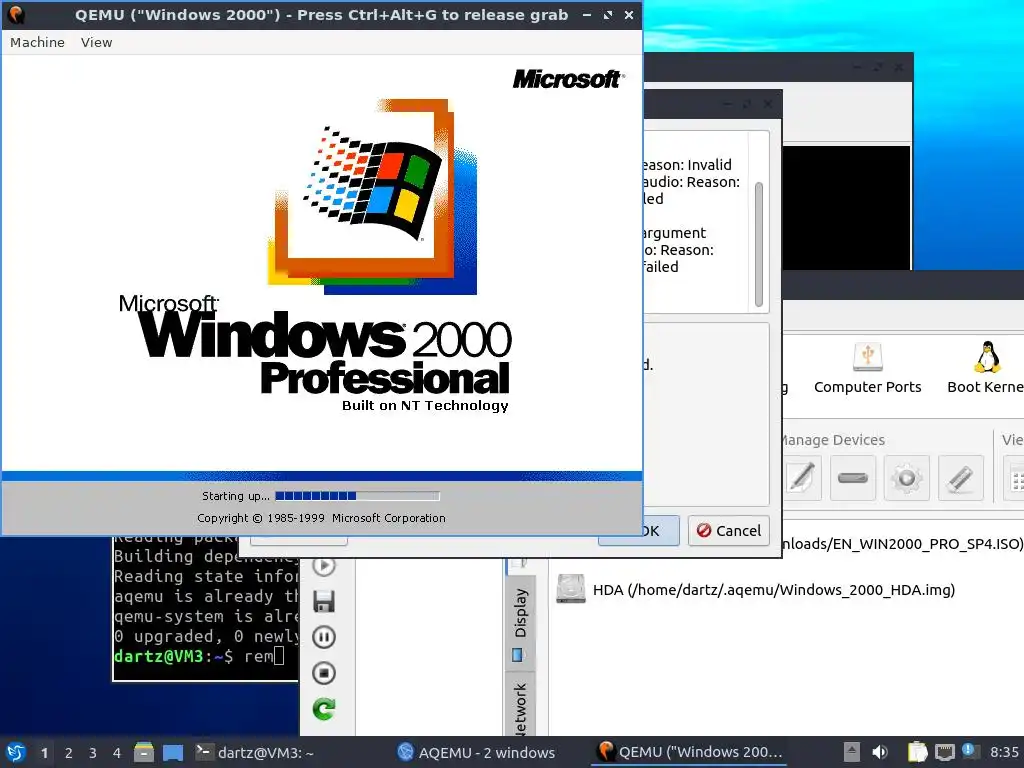Open the Boot Kernel section with penguin icon
1024x768 pixels.
(x=986, y=369)
